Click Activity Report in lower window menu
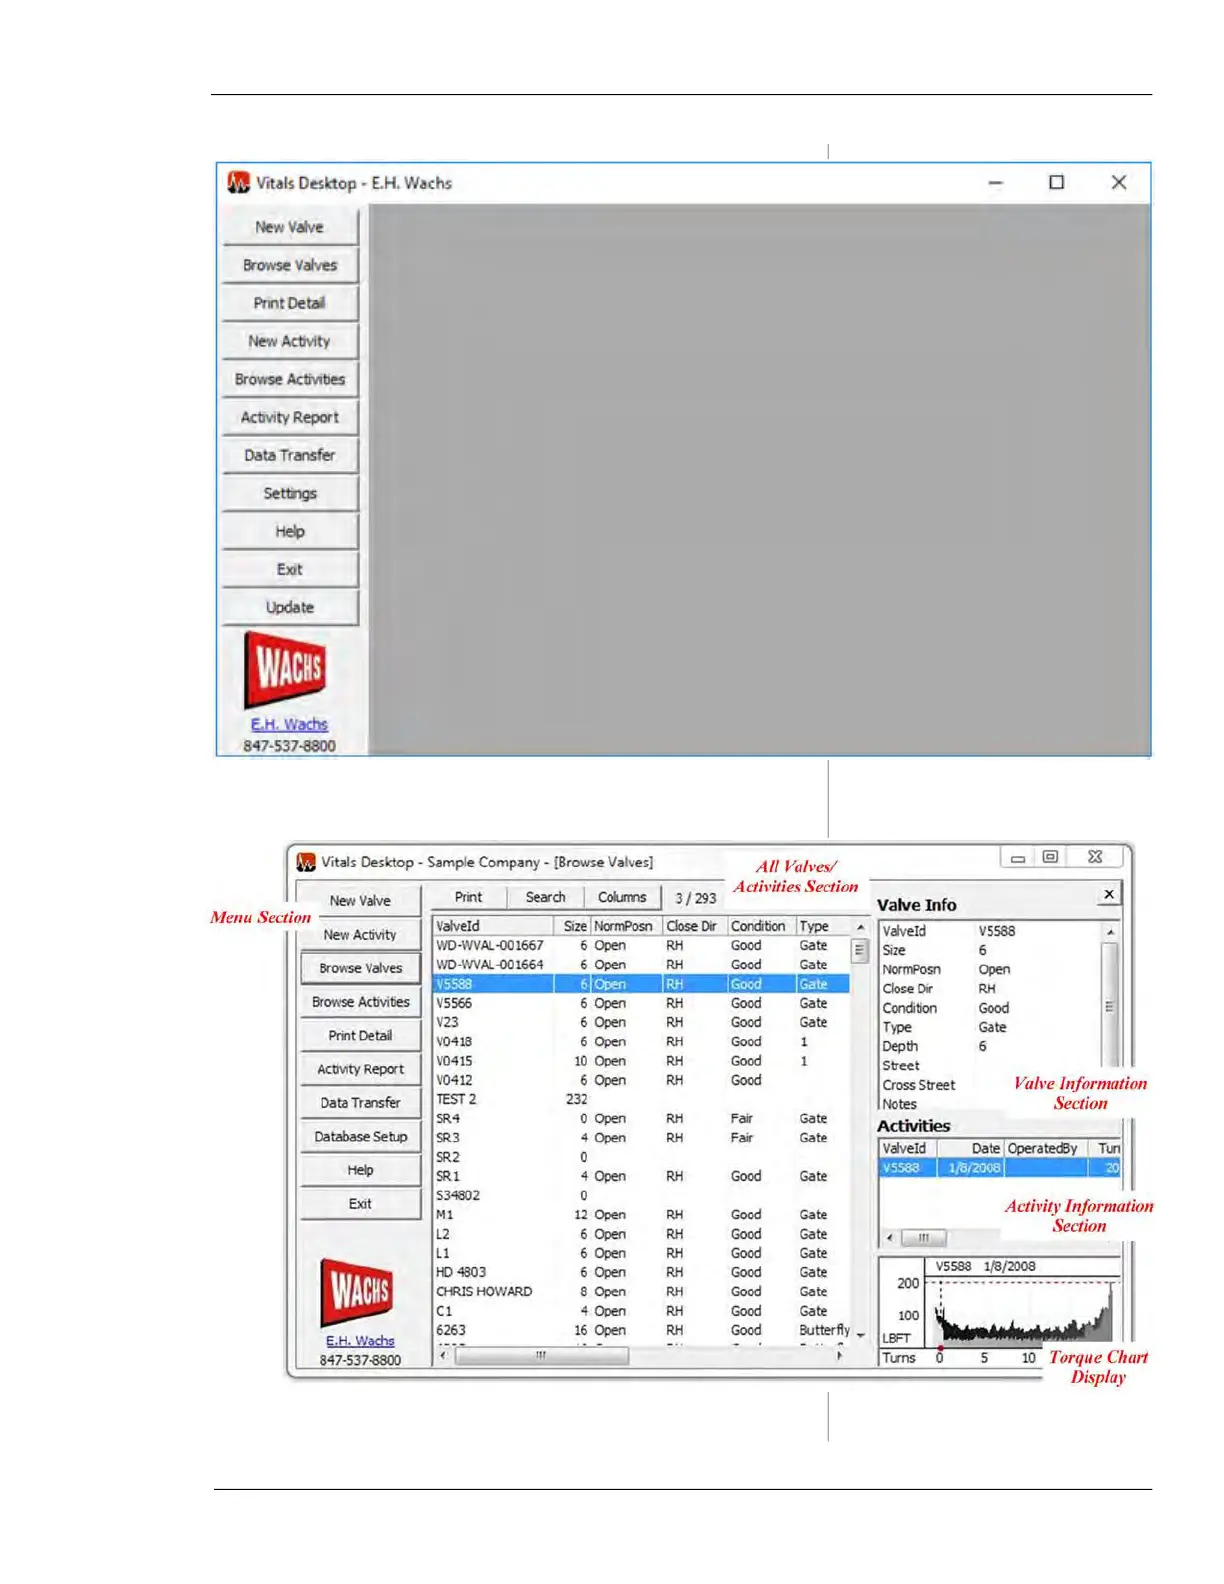1224x1584 pixels. 360,1069
